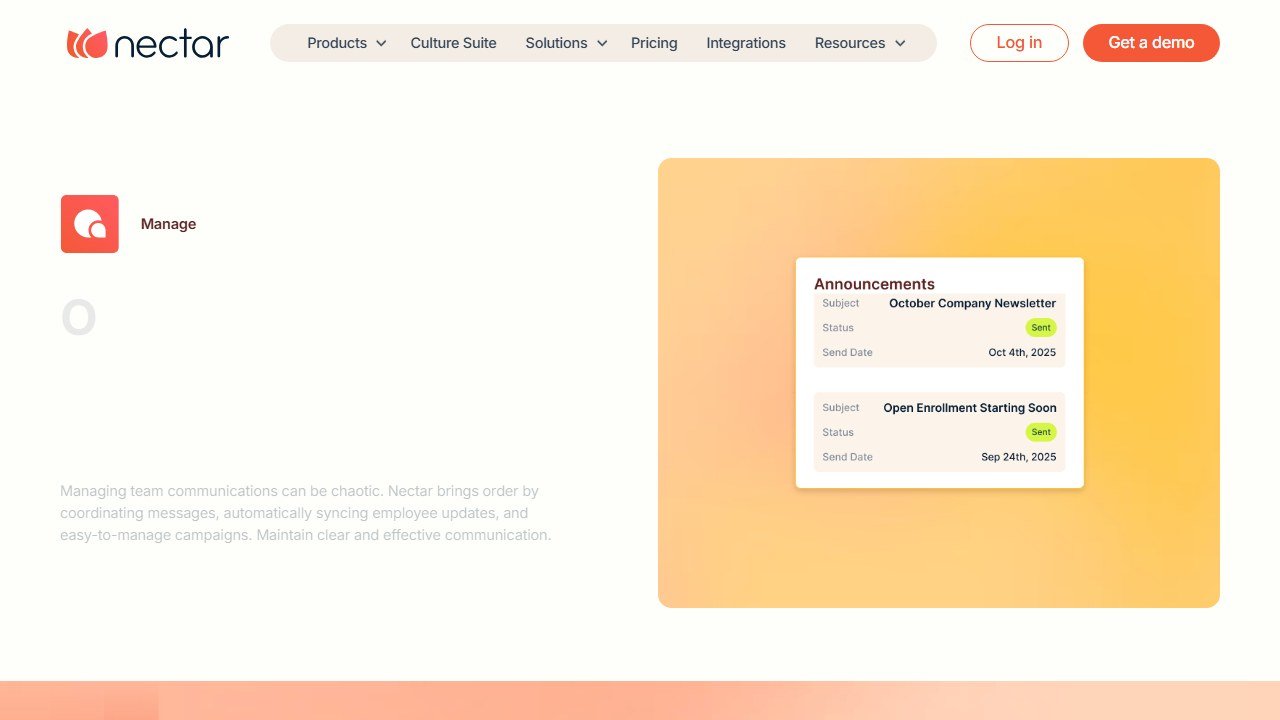
Task: Click the Nectar logo
Action: [148, 43]
